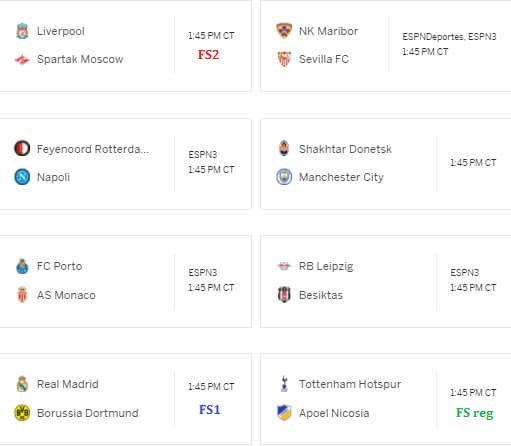Click the Spartak Moscow logo
Screen dimensions: 511x446
[22, 60]
